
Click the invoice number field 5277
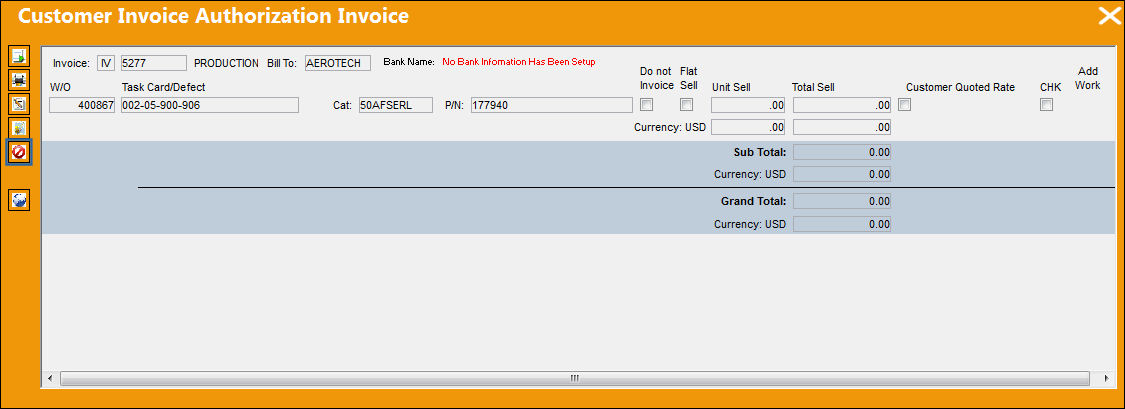click(154, 63)
